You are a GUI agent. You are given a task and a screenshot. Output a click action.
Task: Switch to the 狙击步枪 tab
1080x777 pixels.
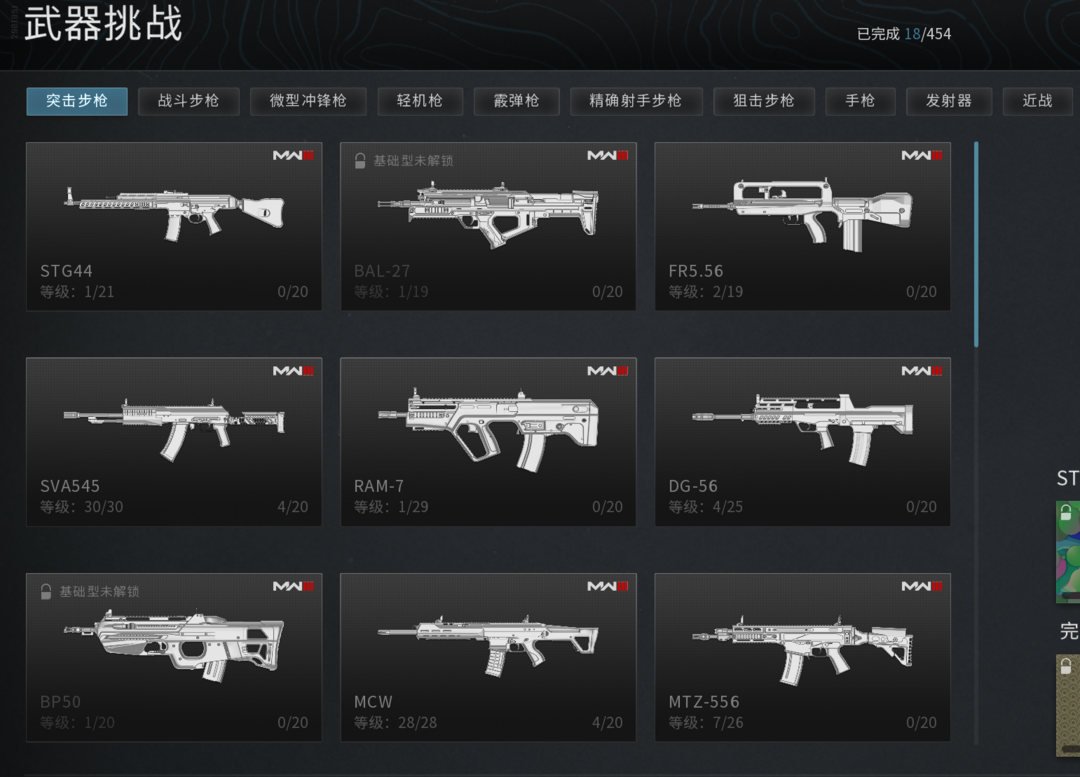[x=764, y=101]
